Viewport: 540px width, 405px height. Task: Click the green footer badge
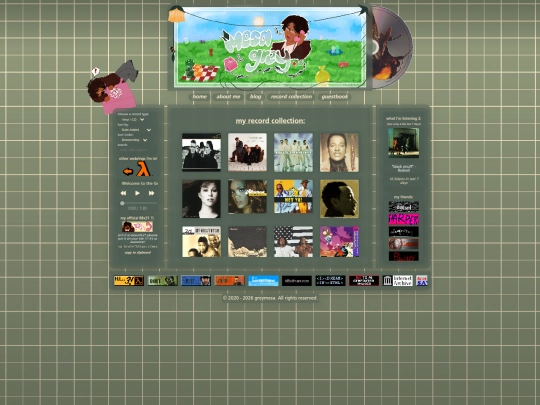[x=163, y=281]
